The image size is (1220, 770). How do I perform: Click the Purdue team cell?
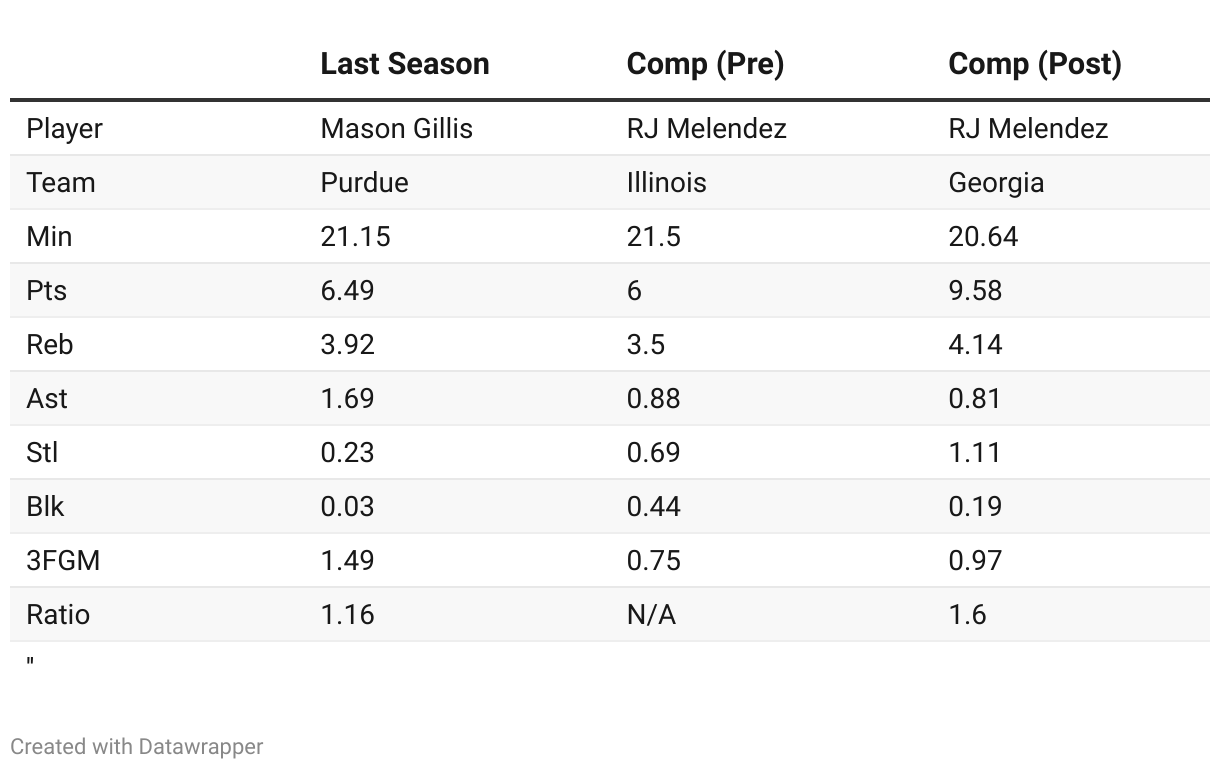364,183
